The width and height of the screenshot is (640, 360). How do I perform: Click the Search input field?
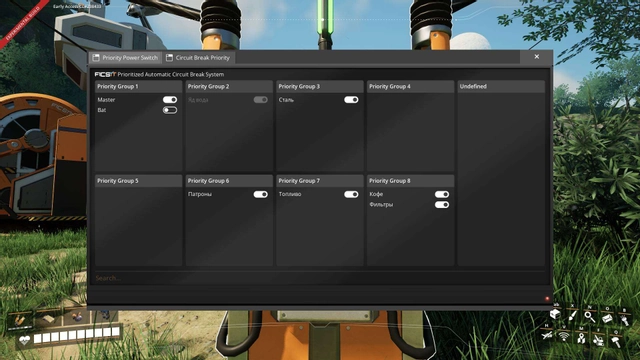coord(320,278)
